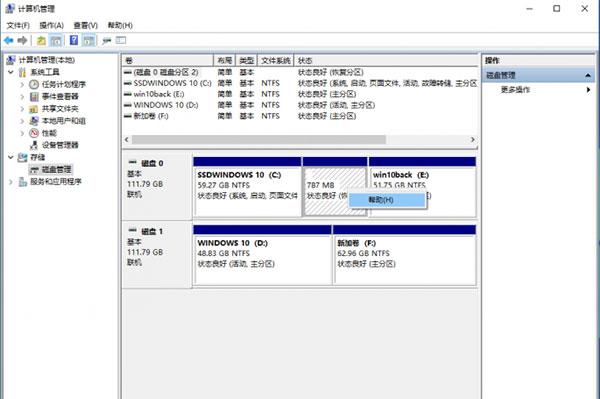This screenshot has width=600, height=399.
Task: Expand the 任务计划程序 node
Action: click(x=22, y=84)
